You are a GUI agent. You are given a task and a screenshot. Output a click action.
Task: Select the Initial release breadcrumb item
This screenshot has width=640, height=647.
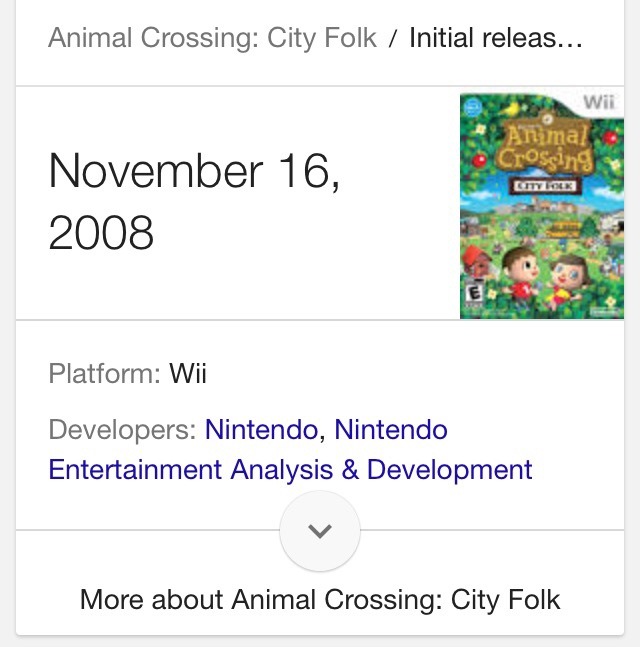click(495, 39)
